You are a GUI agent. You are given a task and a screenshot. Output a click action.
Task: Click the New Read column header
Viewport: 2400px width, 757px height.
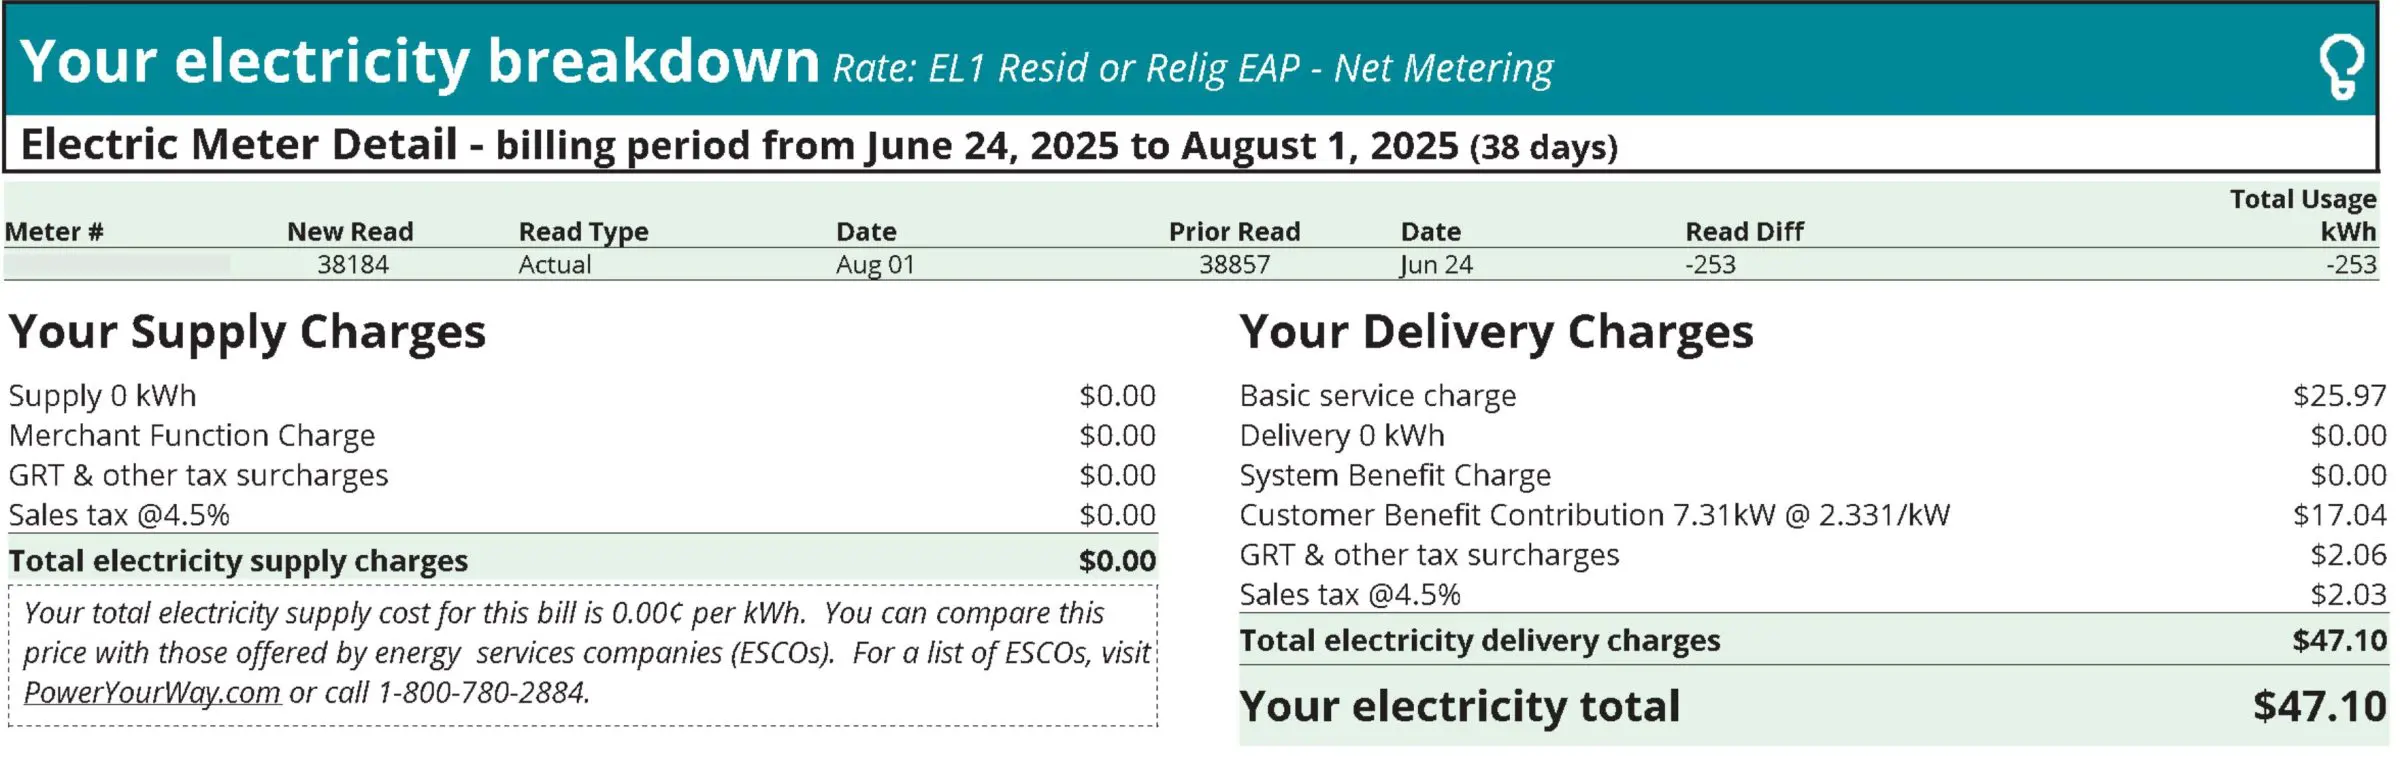point(350,232)
